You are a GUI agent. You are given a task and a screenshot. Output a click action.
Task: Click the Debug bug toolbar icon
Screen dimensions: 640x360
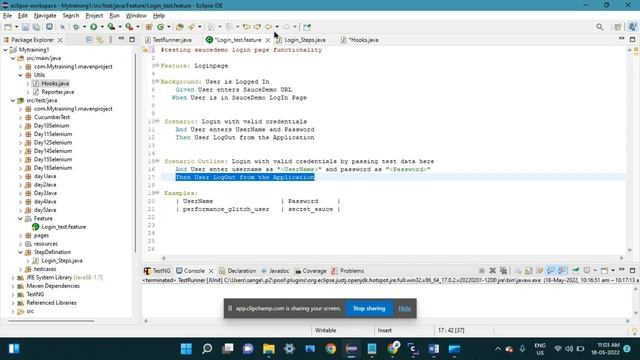point(76,27)
